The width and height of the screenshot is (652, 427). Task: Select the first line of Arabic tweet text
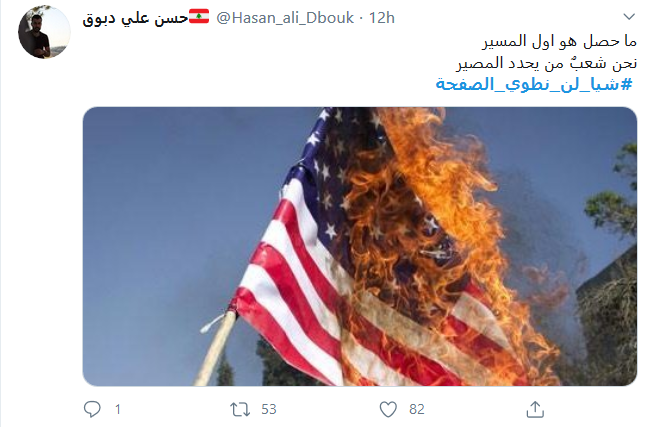click(559, 41)
